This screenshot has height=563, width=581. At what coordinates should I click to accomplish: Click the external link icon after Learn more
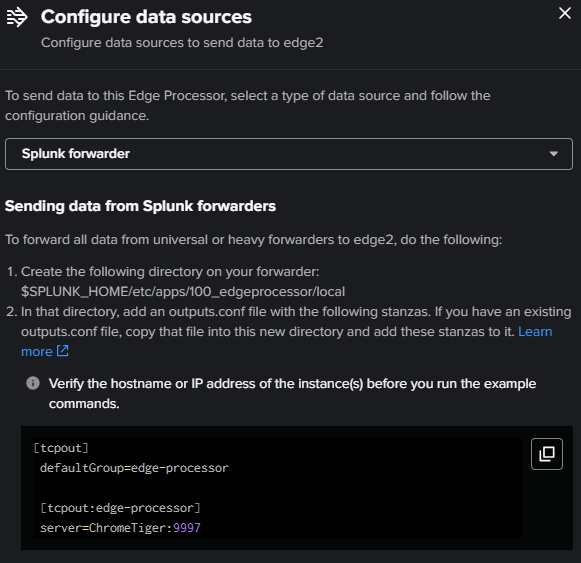tap(63, 351)
